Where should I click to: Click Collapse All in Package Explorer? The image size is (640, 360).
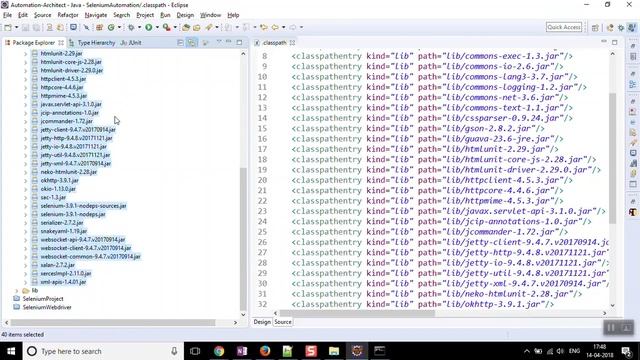[180, 42]
